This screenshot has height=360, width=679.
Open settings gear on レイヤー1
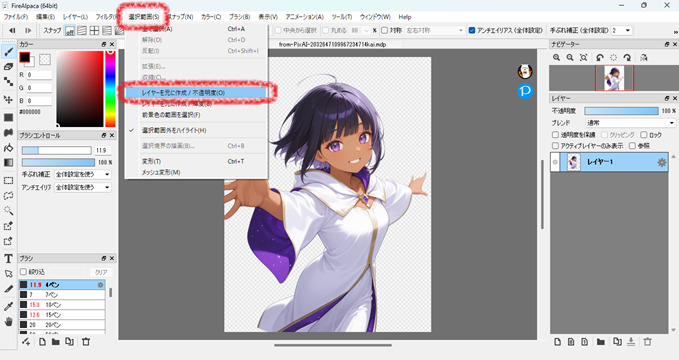tap(662, 162)
